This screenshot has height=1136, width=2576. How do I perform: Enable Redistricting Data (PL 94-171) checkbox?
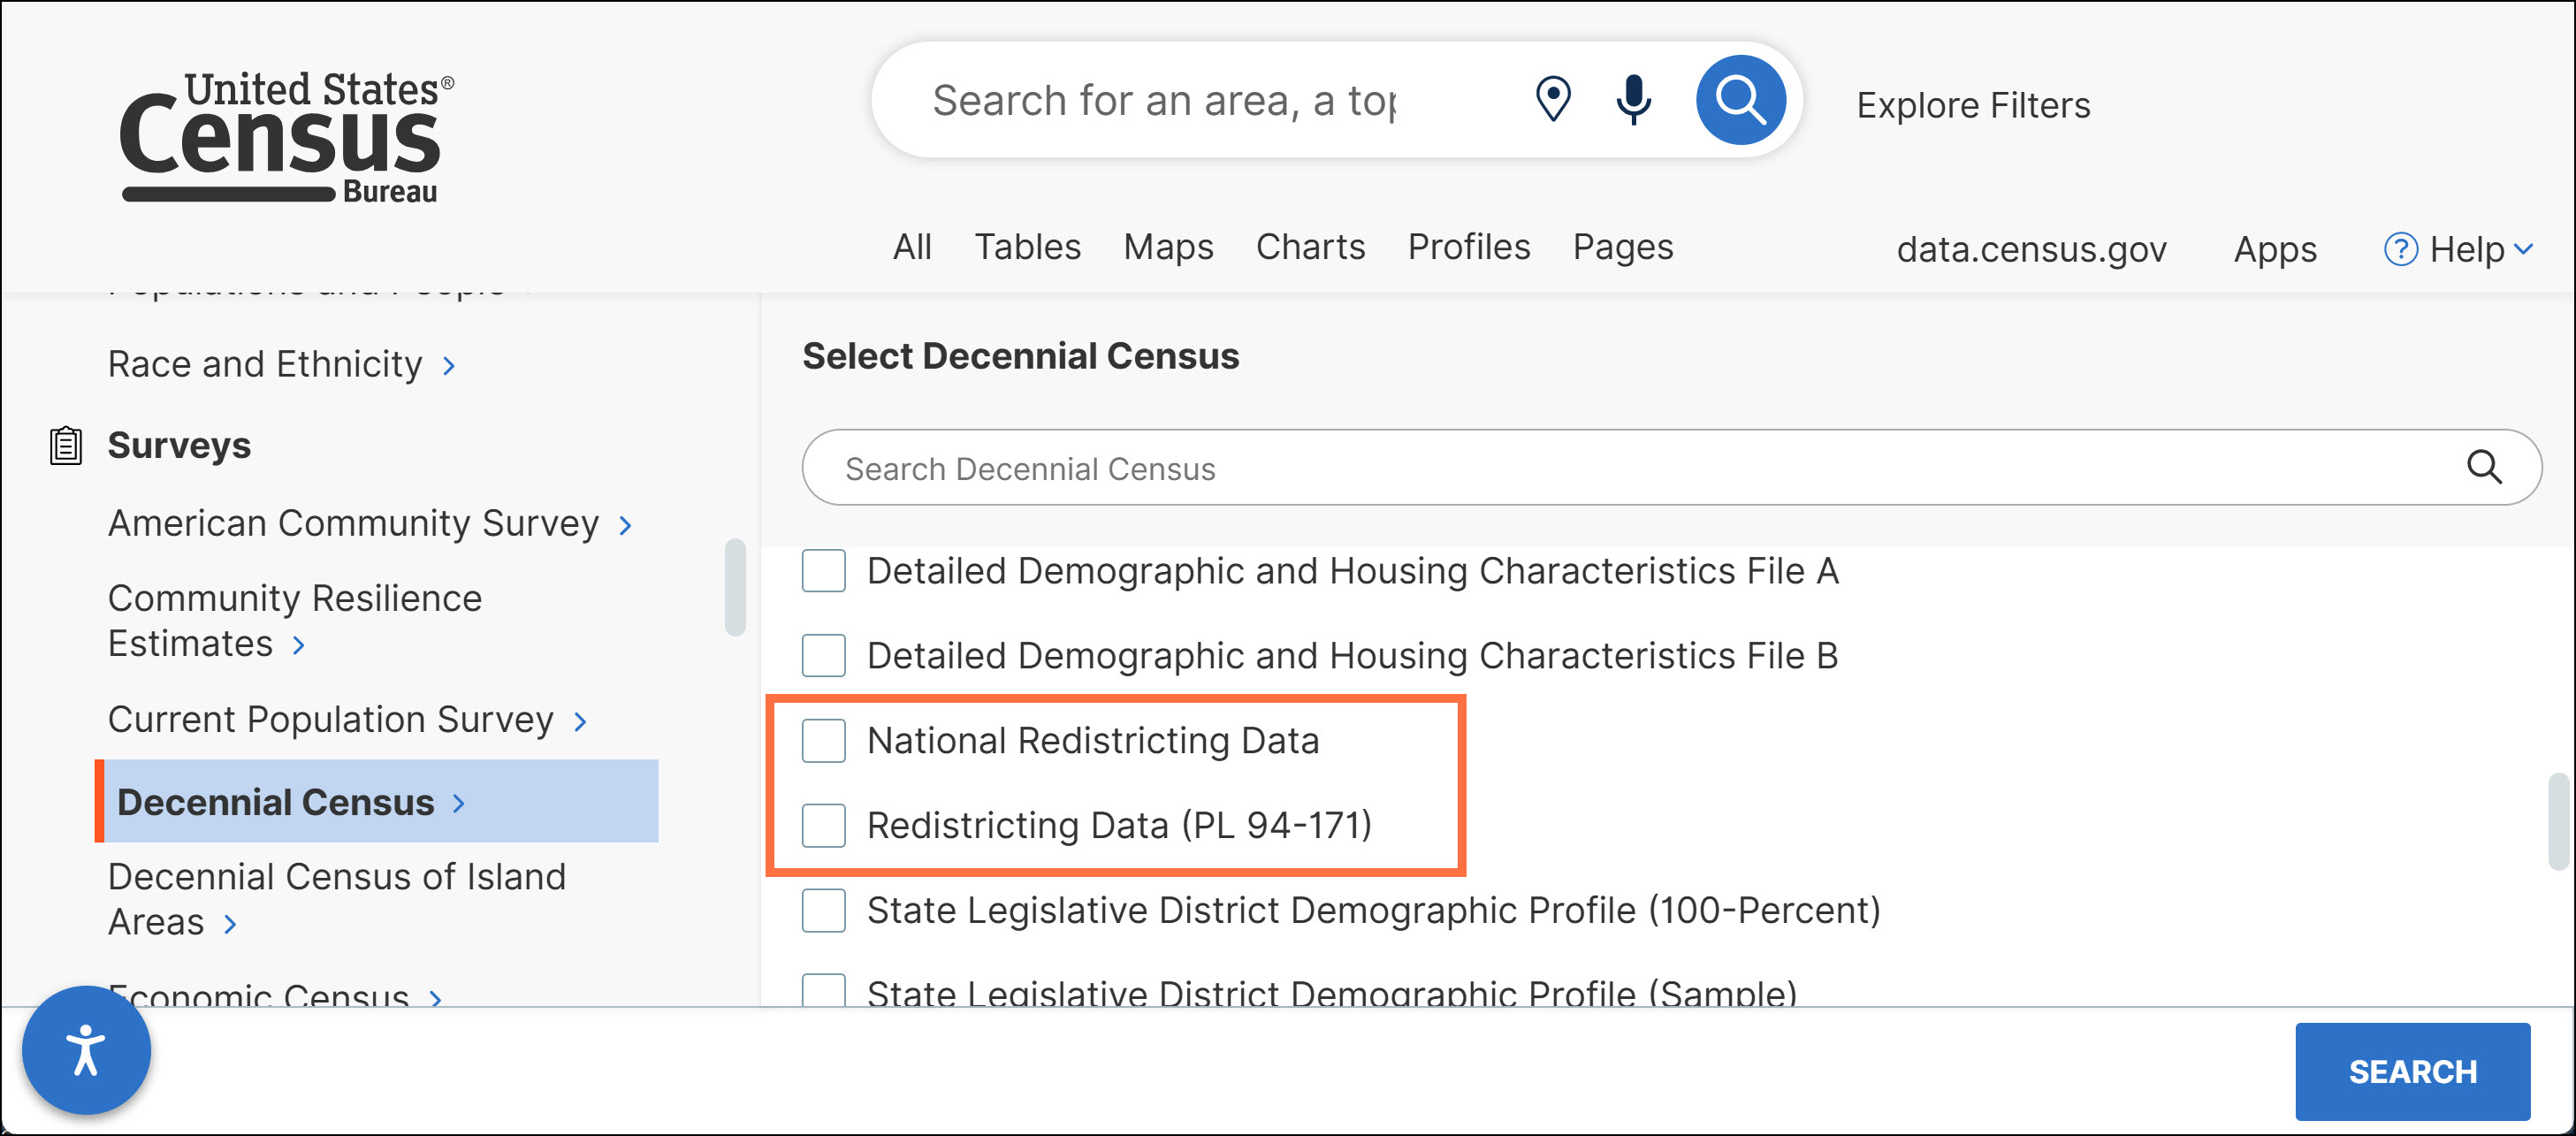click(824, 826)
